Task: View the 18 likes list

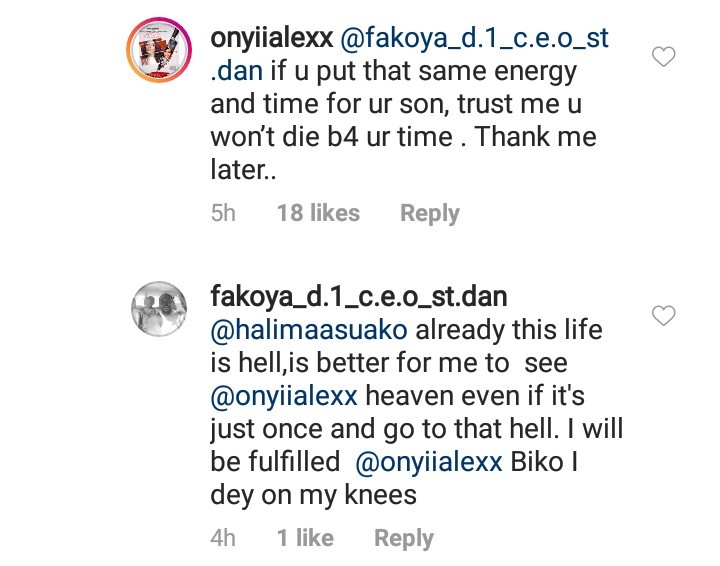Action: (318, 213)
